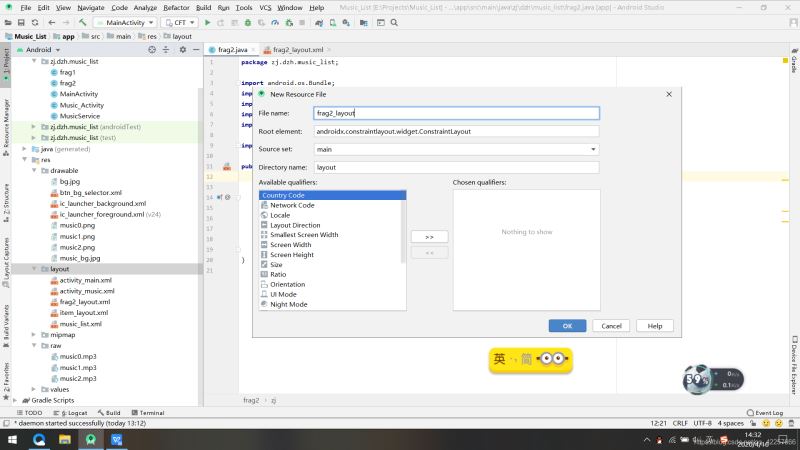Image resolution: width=800 pixels, height=450 pixels.
Task: Open the Source set dropdown
Action: (593, 149)
